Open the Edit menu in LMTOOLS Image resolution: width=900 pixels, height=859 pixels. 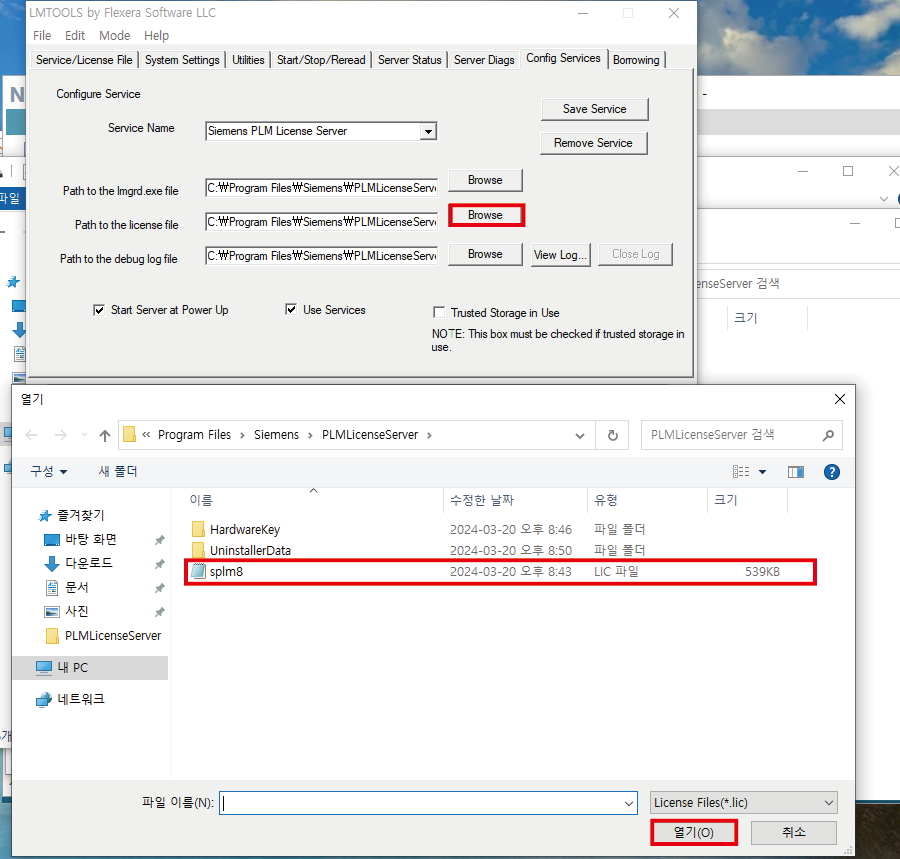pyautogui.click(x=75, y=36)
